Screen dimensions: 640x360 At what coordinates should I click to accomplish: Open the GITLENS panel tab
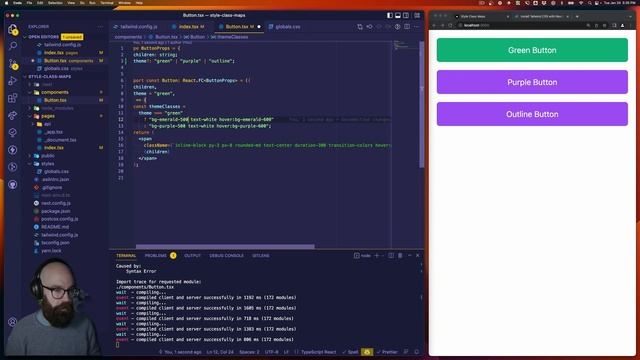(260, 256)
